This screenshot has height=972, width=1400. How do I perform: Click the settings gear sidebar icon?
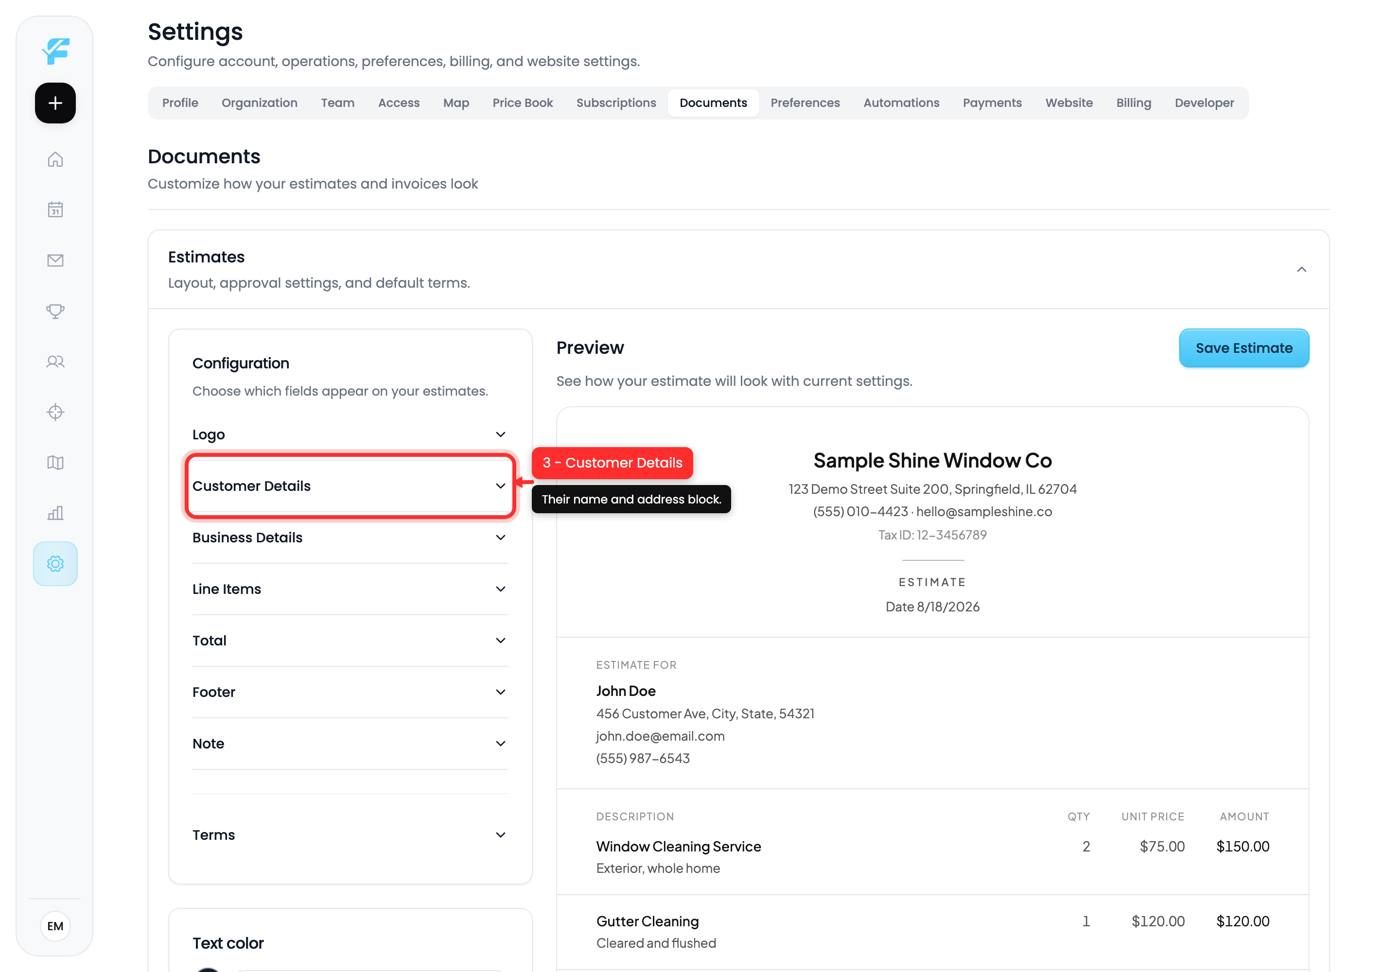55,564
